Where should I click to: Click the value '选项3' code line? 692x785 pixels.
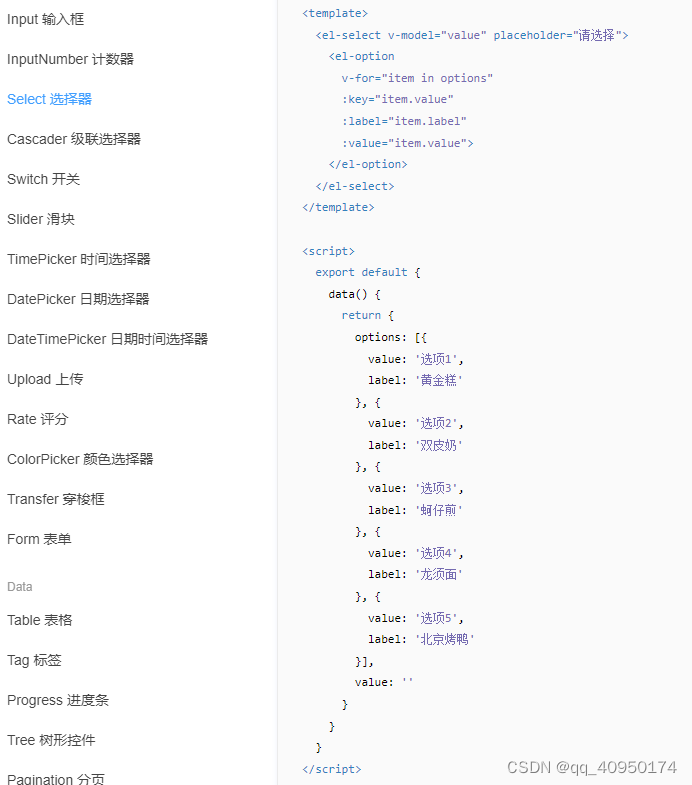pos(416,489)
